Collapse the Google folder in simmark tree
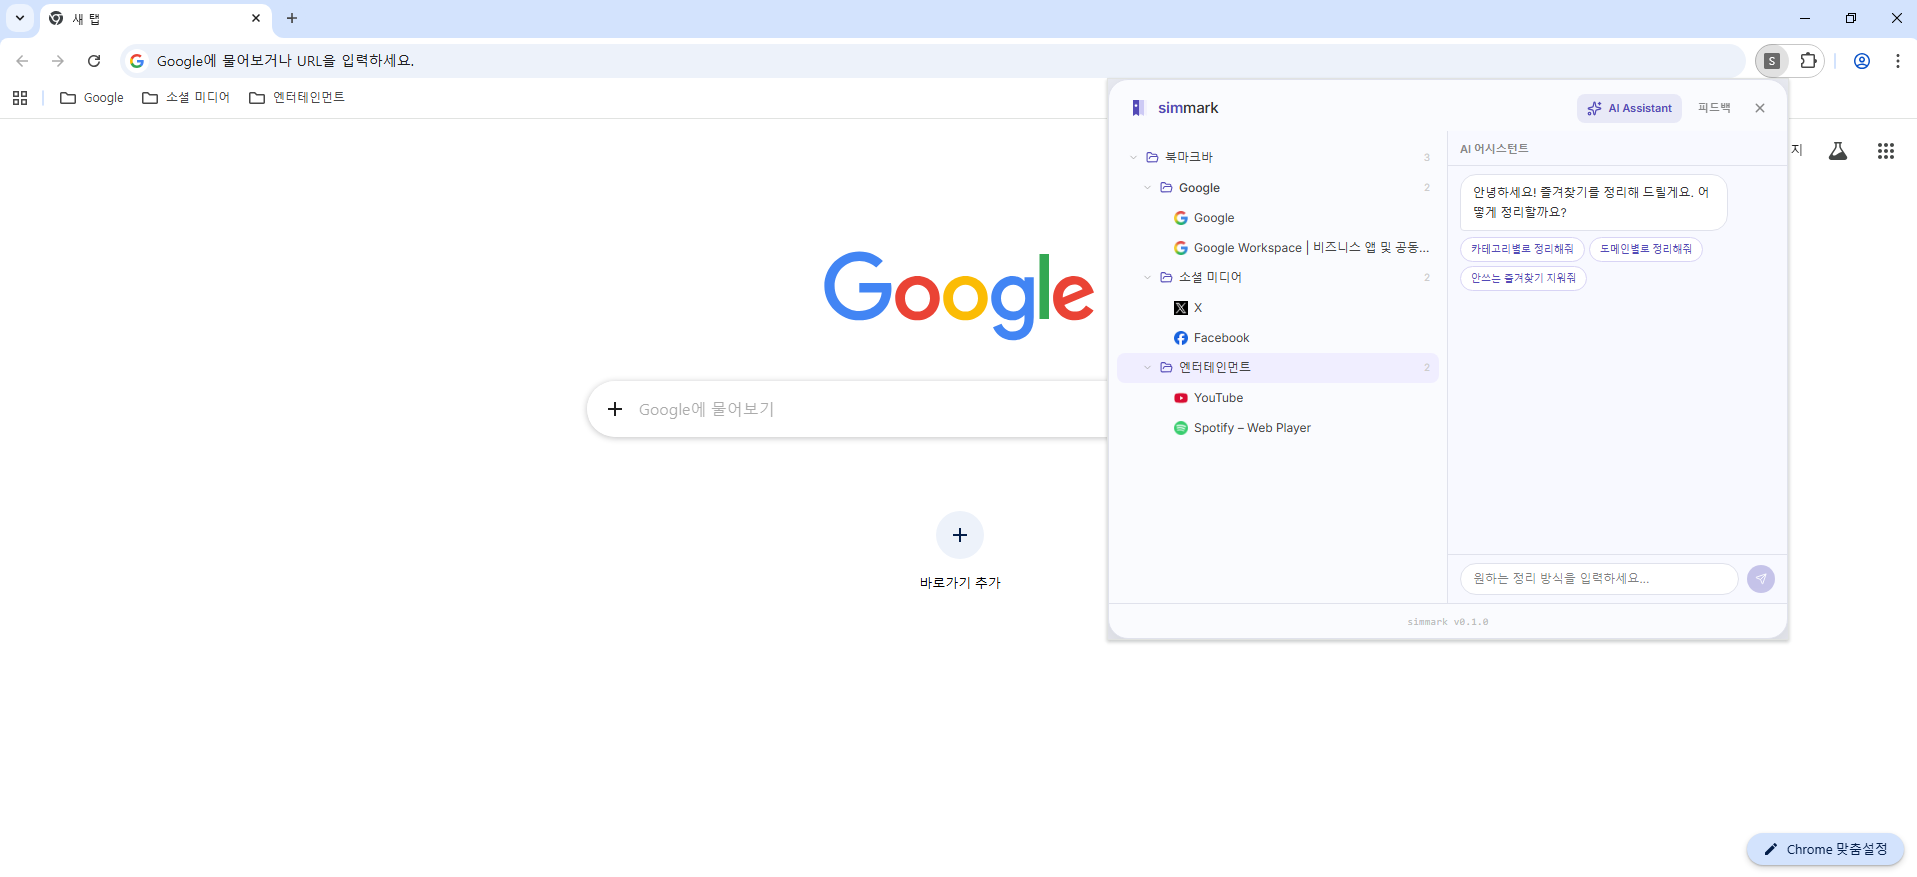Viewport: 1917px width, 877px height. tap(1147, 188)
